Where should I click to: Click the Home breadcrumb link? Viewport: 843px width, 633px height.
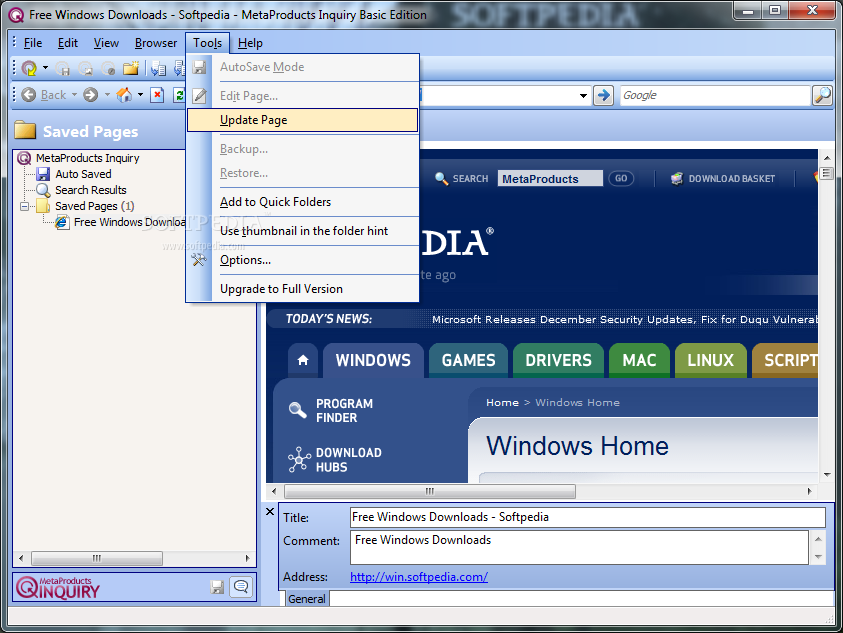pyautogui.click(x=502, y=403)
